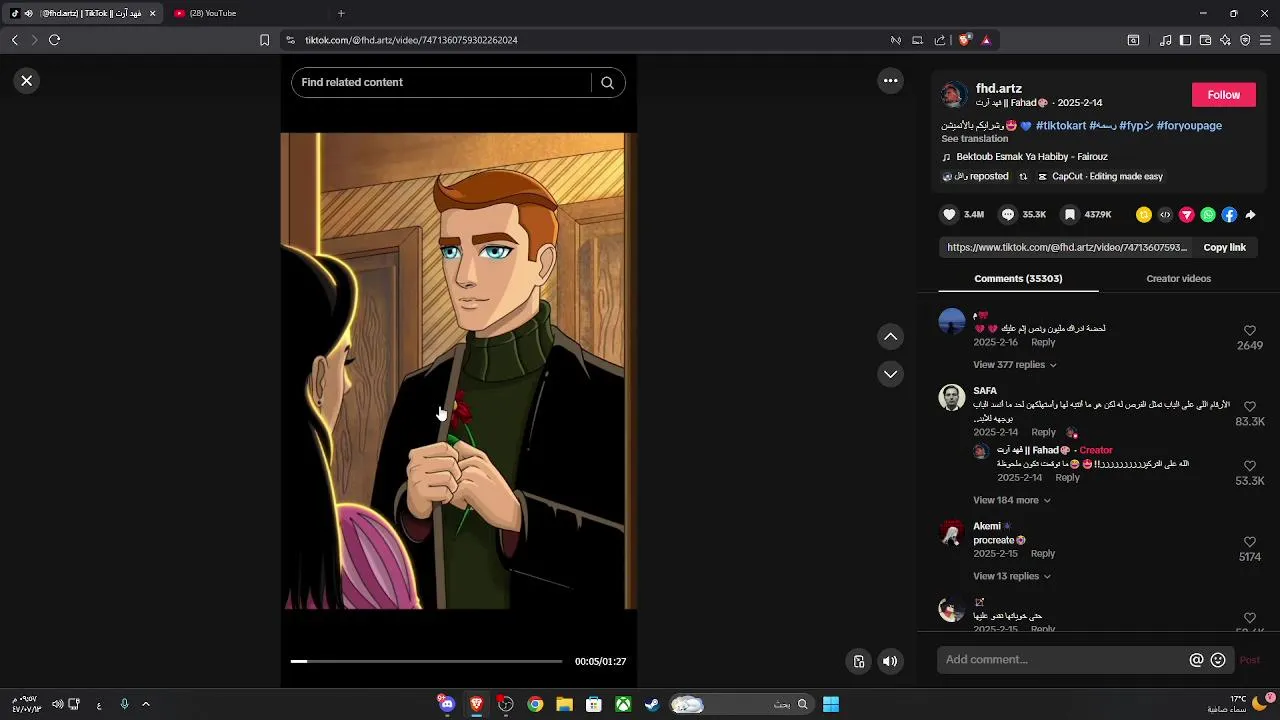
Task: Click in the video progress bar
Action: tap(426, 661)
